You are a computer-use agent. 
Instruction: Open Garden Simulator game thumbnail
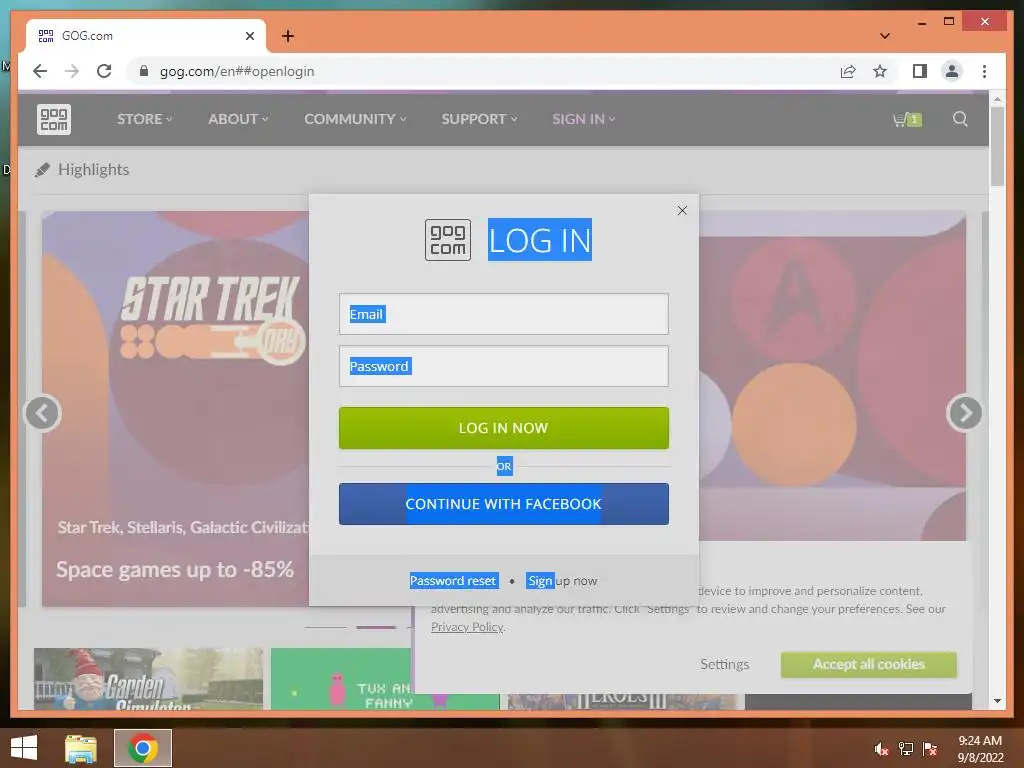pyautogui.click(x=148, y=679)
